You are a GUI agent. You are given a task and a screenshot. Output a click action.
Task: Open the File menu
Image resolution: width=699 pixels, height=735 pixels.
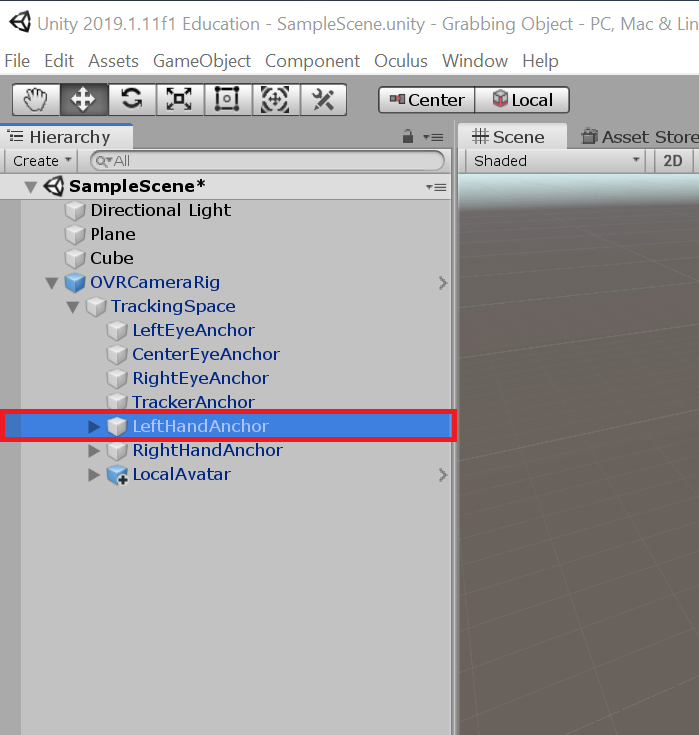pyautogui.click(x=17, y=61)
